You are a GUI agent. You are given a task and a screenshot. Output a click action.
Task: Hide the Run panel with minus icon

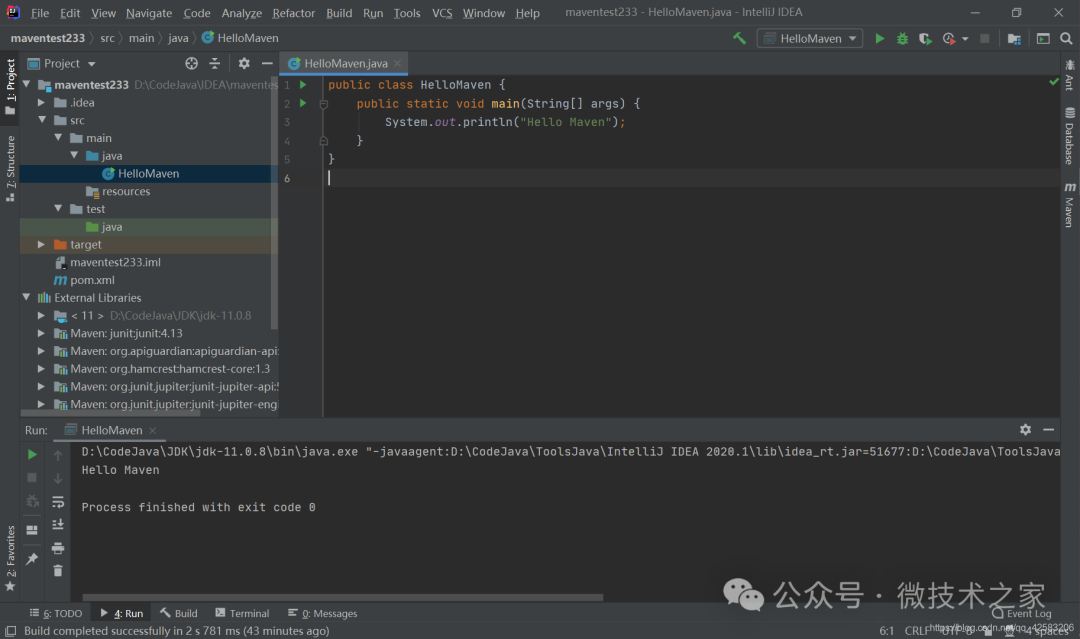[1048, 430]
